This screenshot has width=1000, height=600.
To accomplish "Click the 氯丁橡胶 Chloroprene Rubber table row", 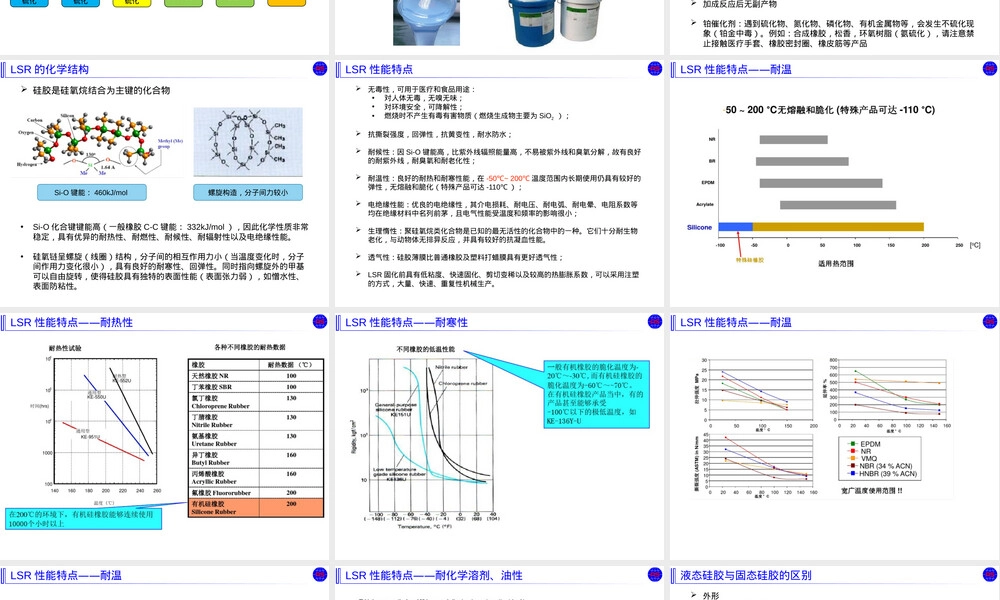I will (256, 402).
